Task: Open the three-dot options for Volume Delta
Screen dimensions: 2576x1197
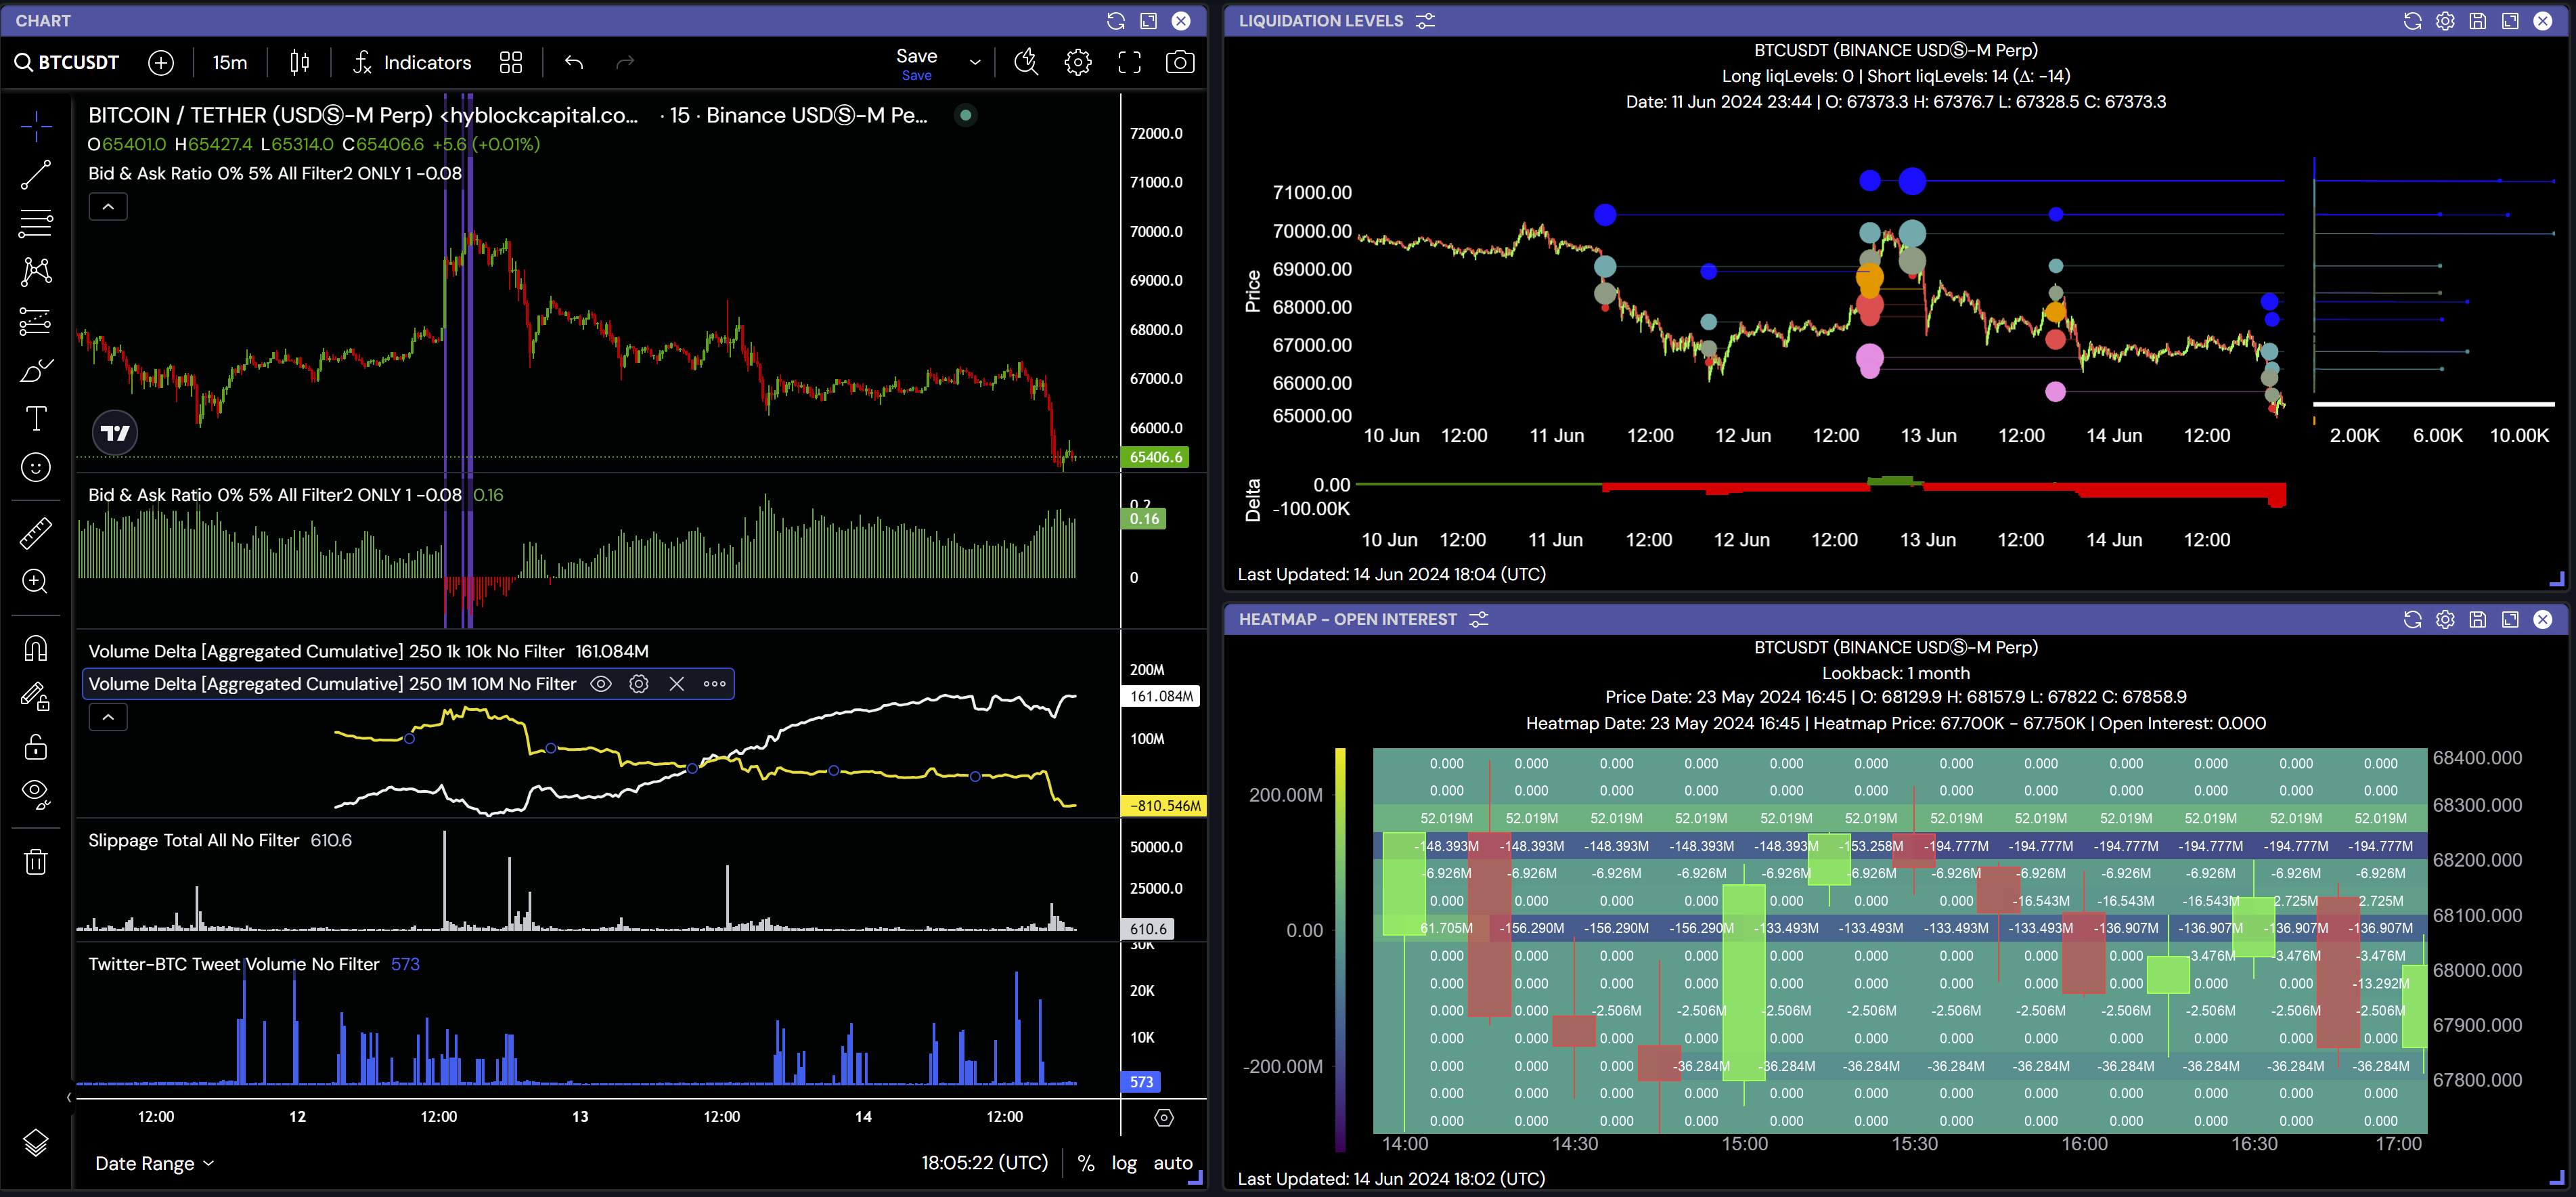Action: (x=714, y=684)
